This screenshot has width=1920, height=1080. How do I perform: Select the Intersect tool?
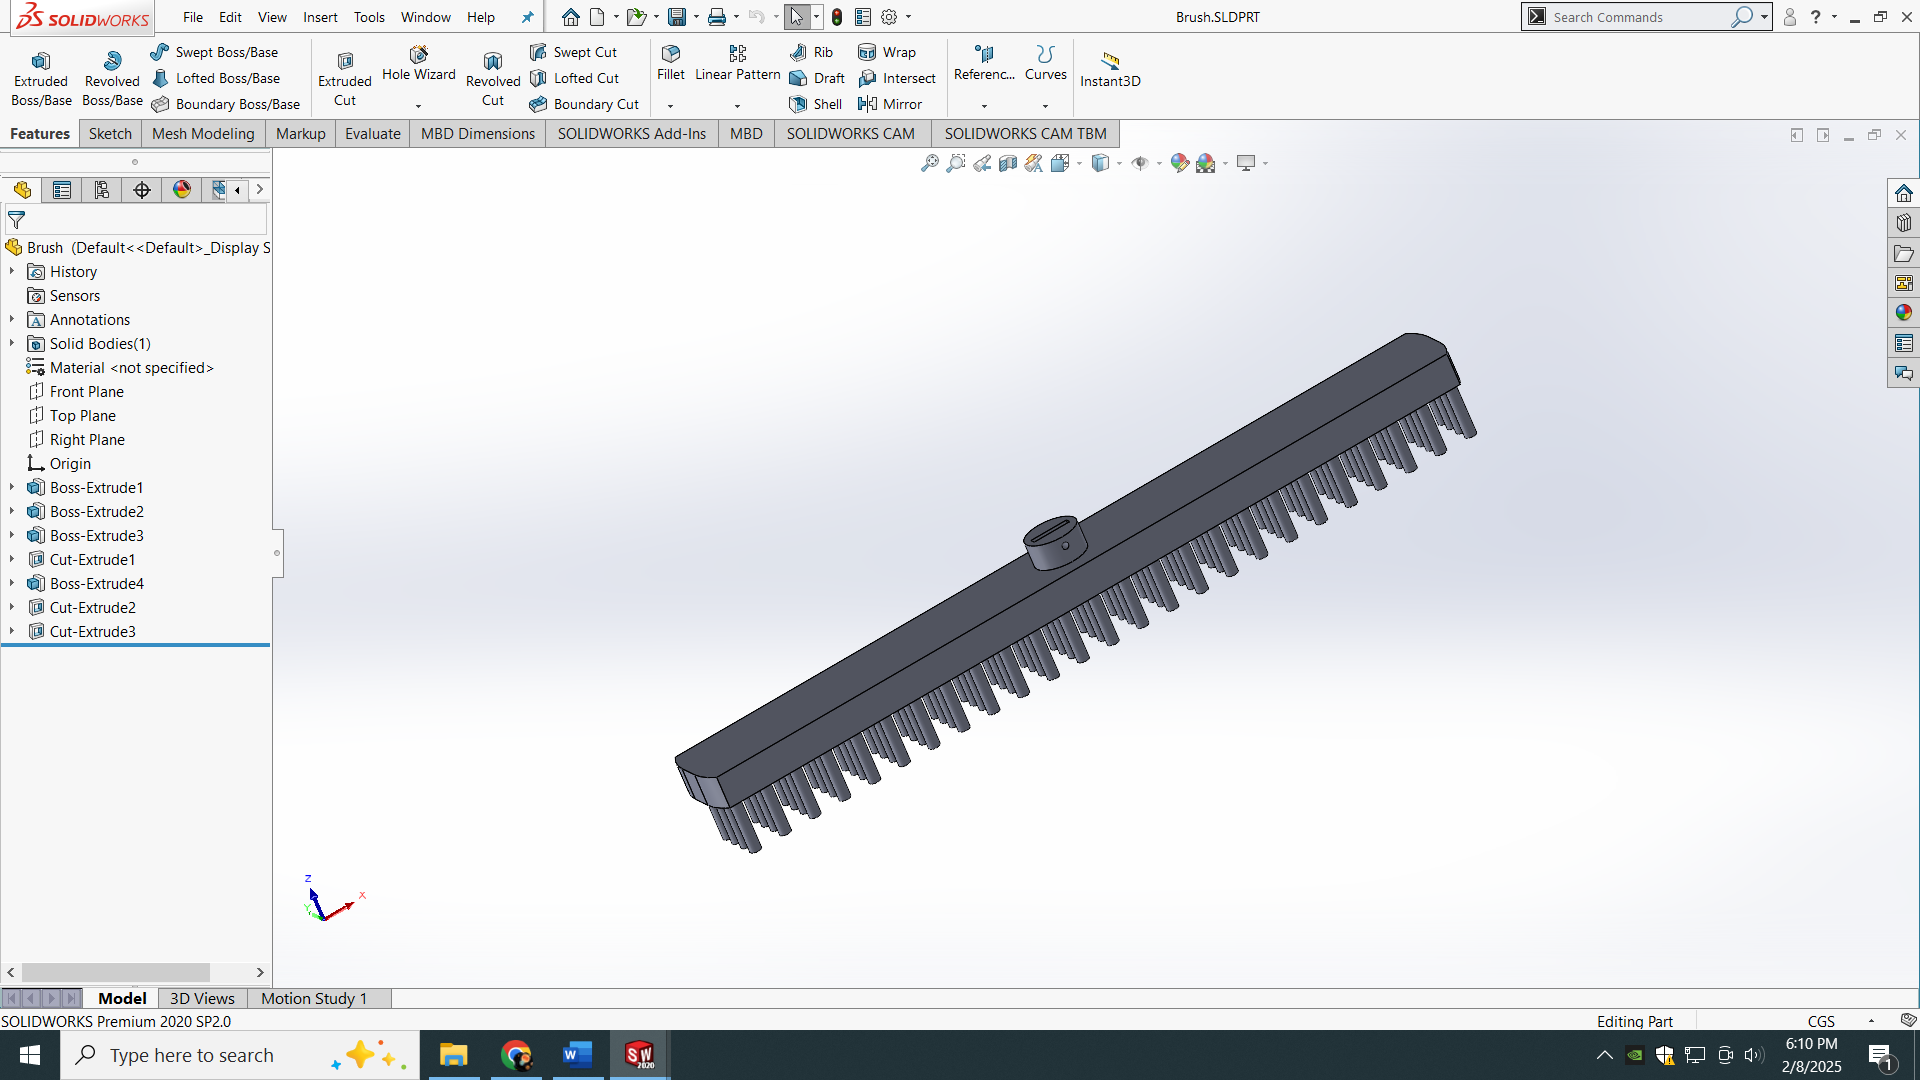point(897,78)
